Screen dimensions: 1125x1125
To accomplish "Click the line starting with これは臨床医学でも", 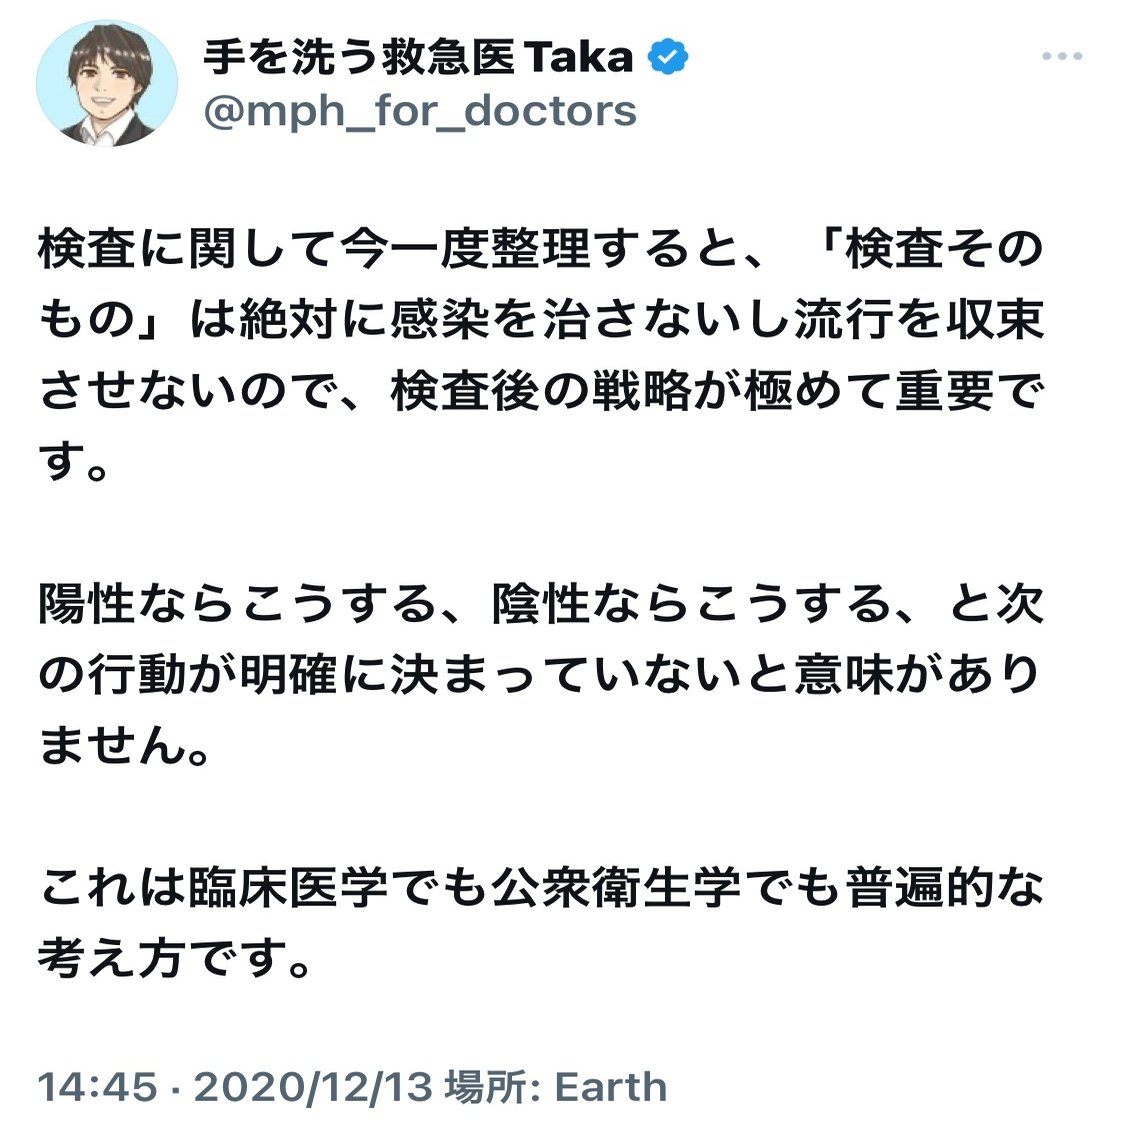I will [x=541, y=888].
